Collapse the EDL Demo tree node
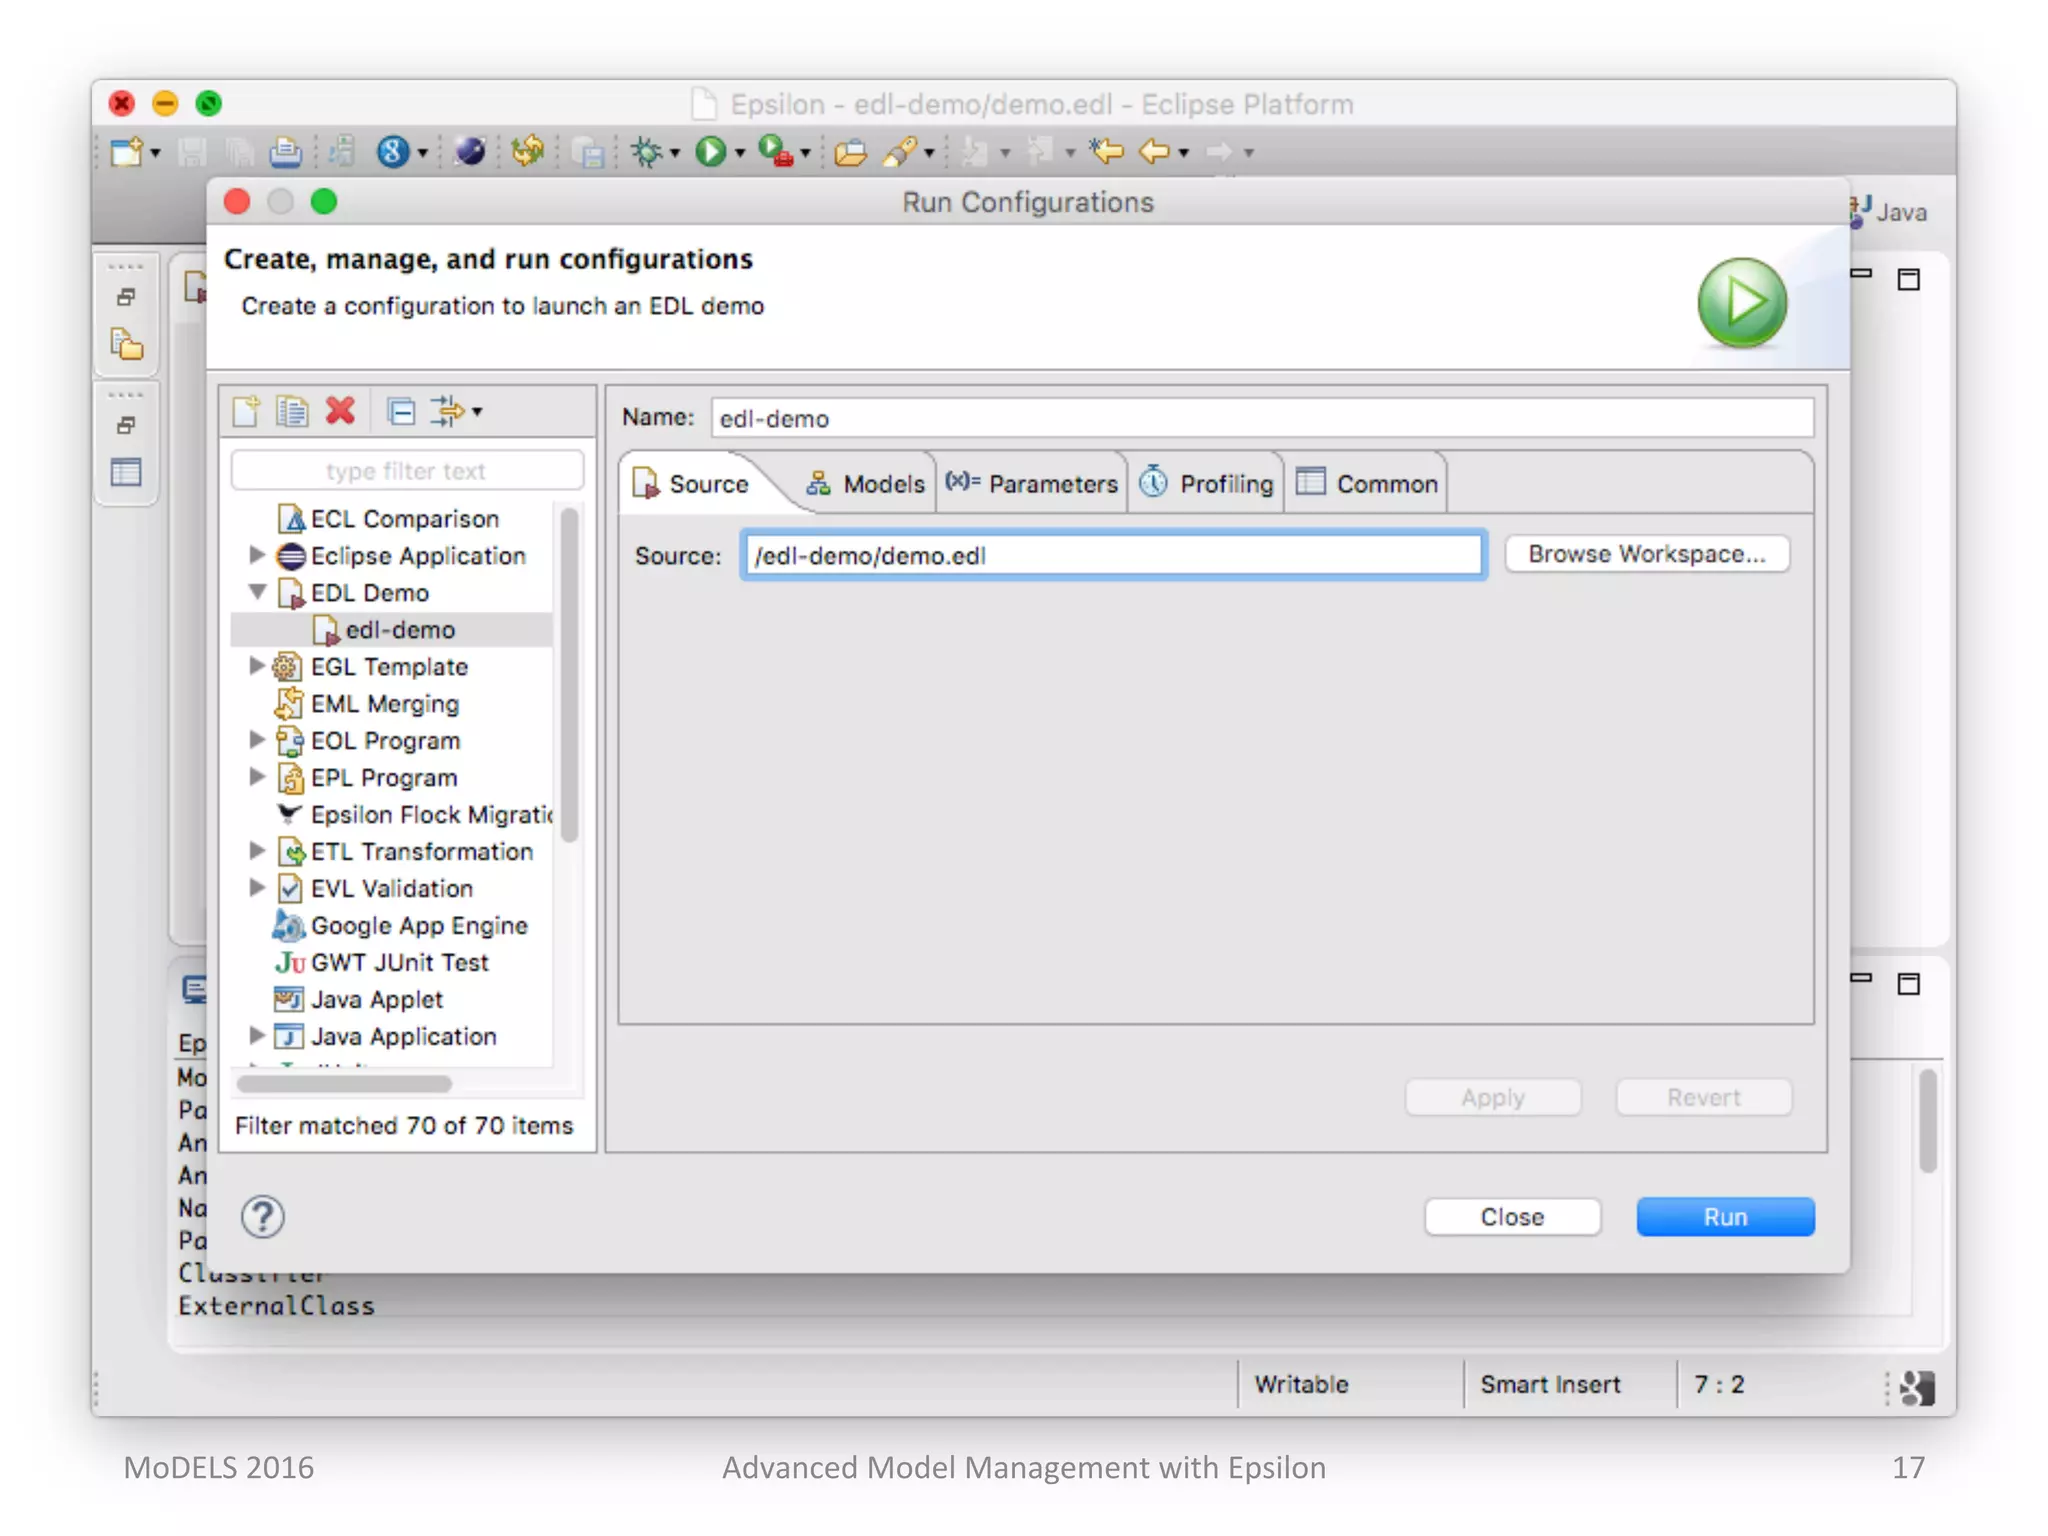Viewport: 2048px width, 1536px height. [257, 592]
